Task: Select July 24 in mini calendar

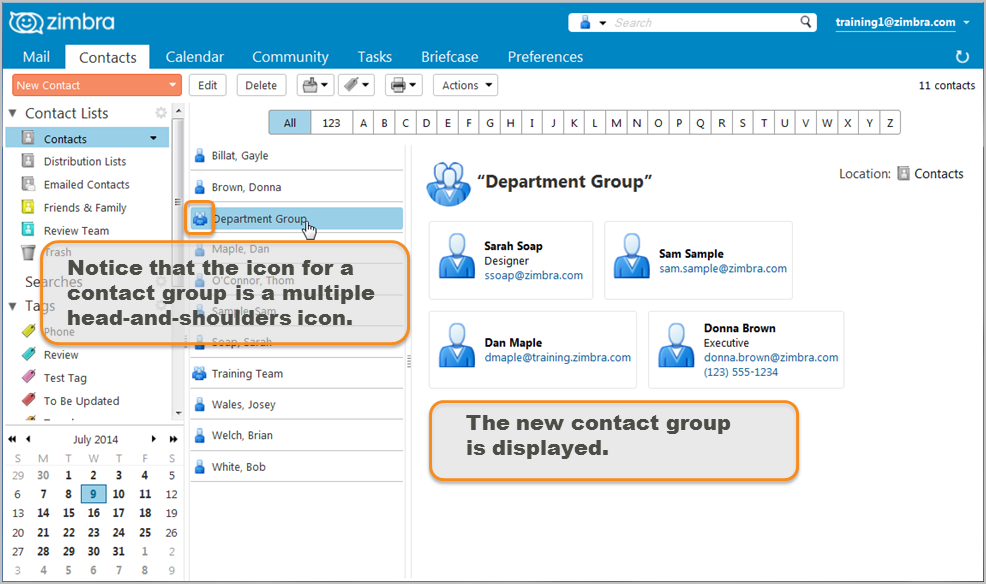Action: point(119,532)
